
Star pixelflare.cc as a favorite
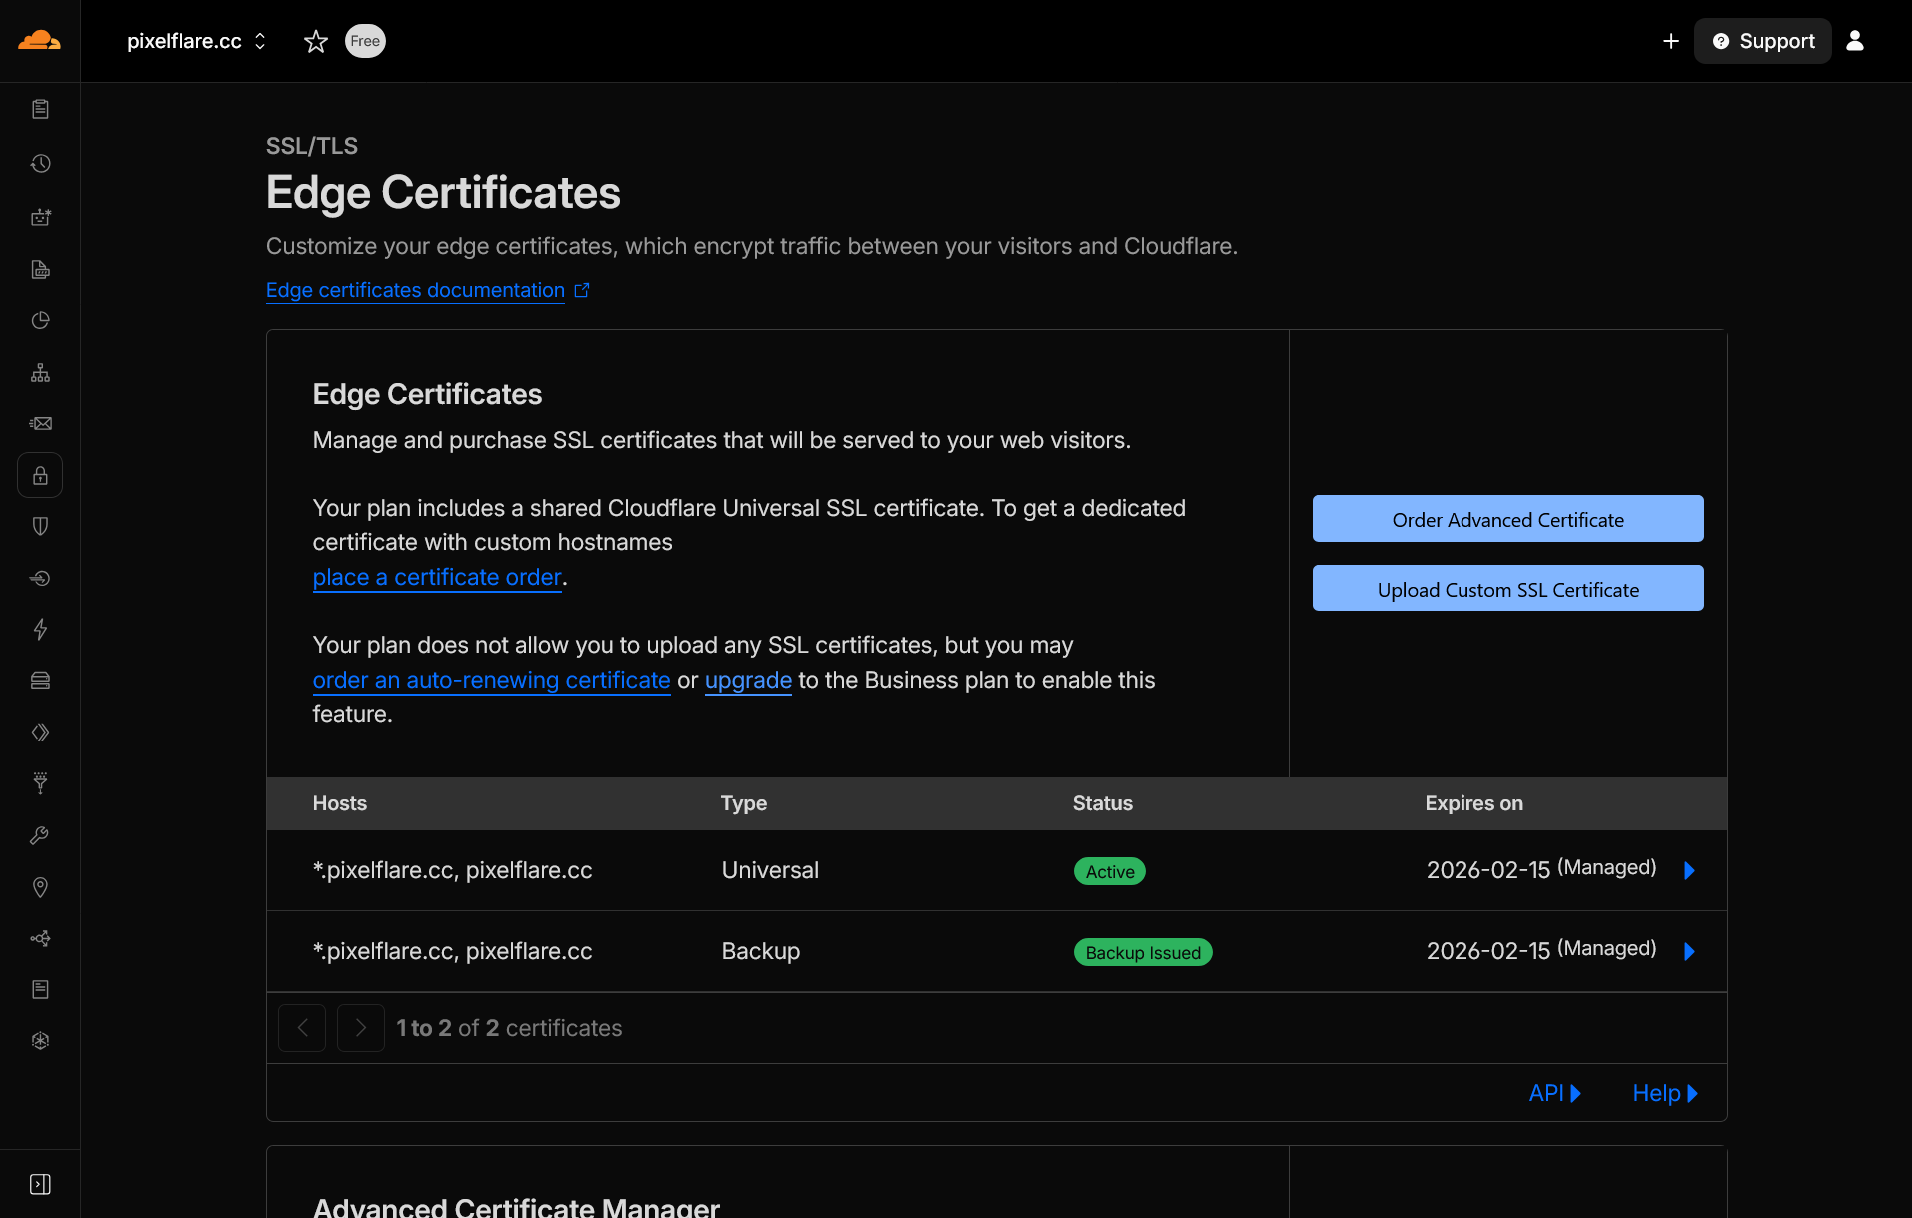[x=315, y=41]
